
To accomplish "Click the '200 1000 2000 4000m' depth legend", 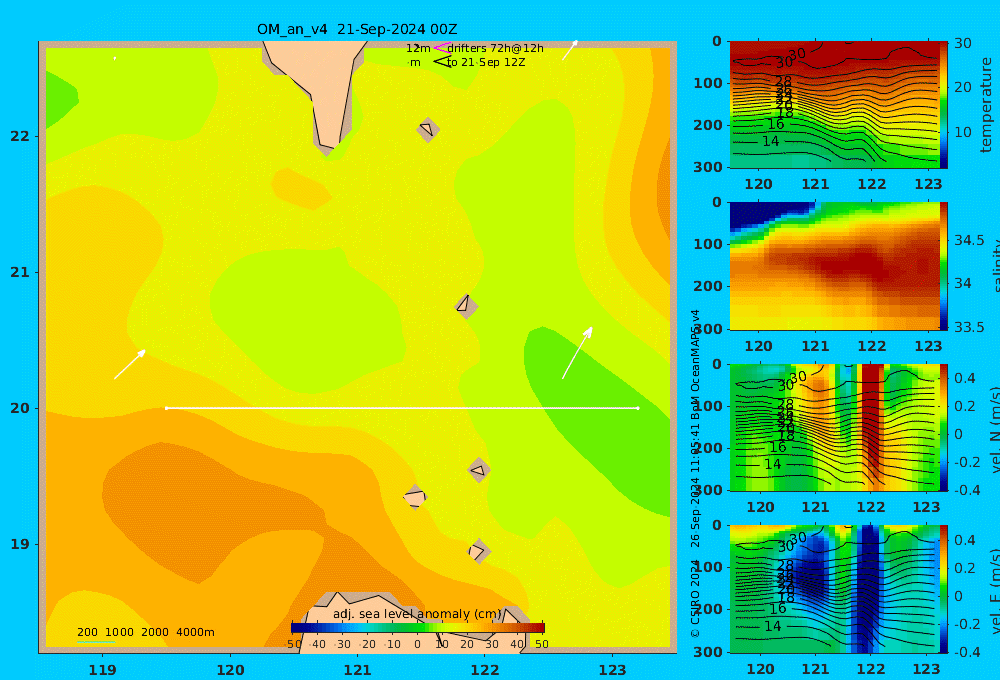I will 145,632.
